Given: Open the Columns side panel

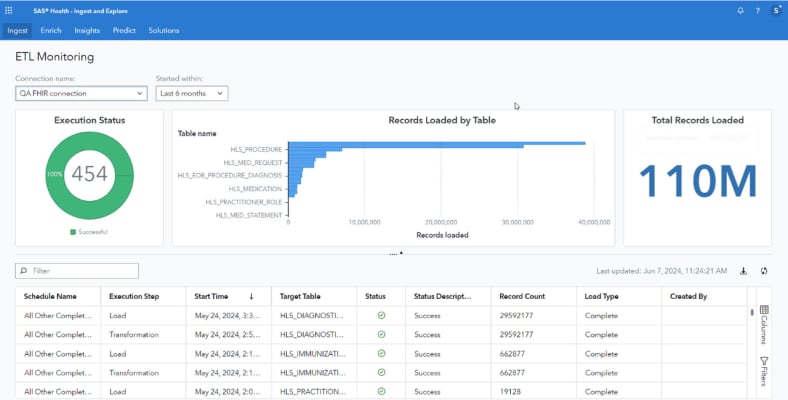Looking at the screenshot, I should click(x=764, y=325).
